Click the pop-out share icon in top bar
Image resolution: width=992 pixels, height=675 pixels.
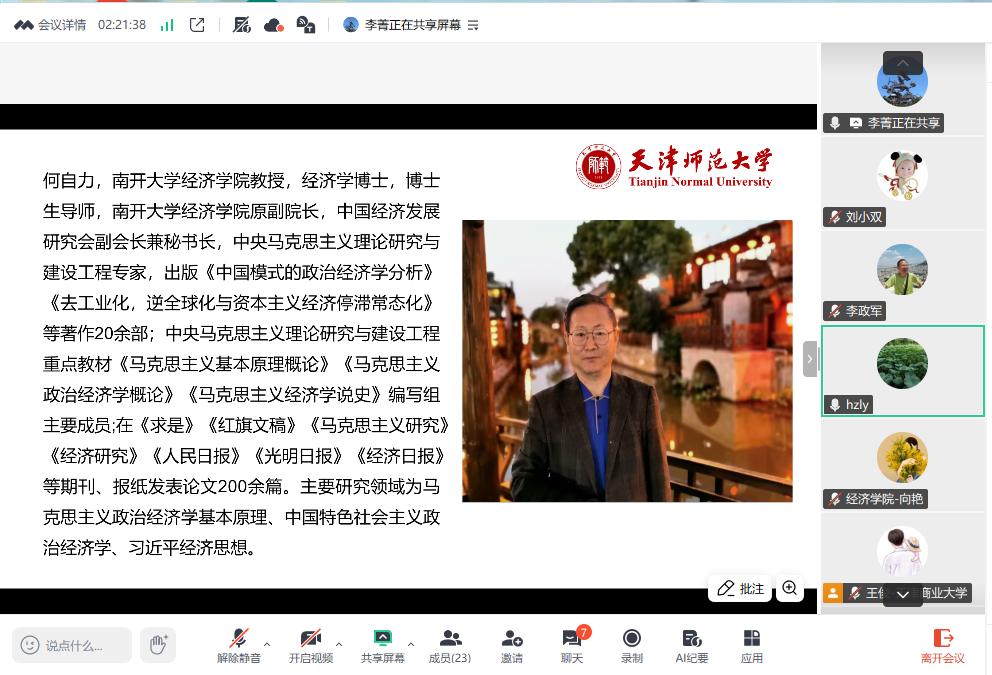(197, 25)
